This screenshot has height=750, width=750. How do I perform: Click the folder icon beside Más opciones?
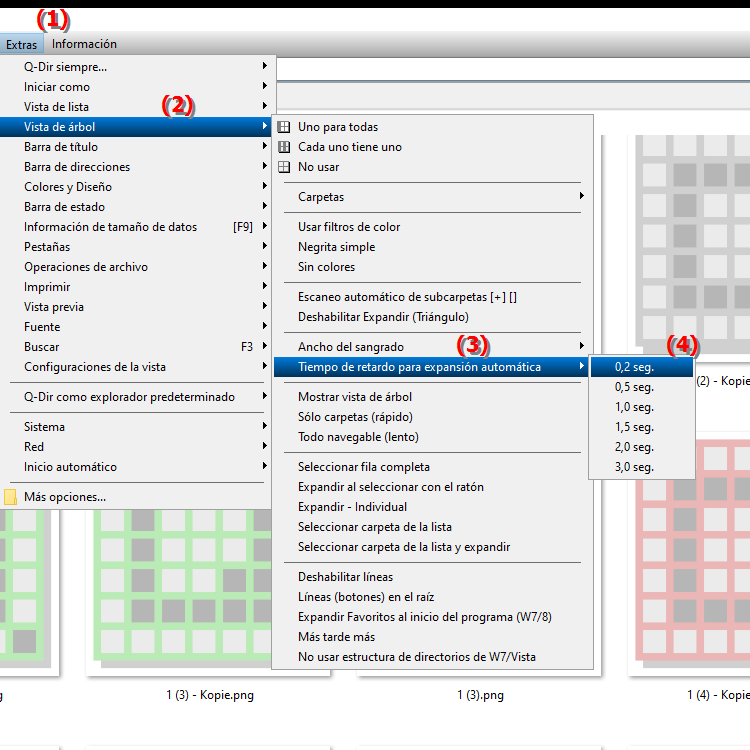[10, 497]
